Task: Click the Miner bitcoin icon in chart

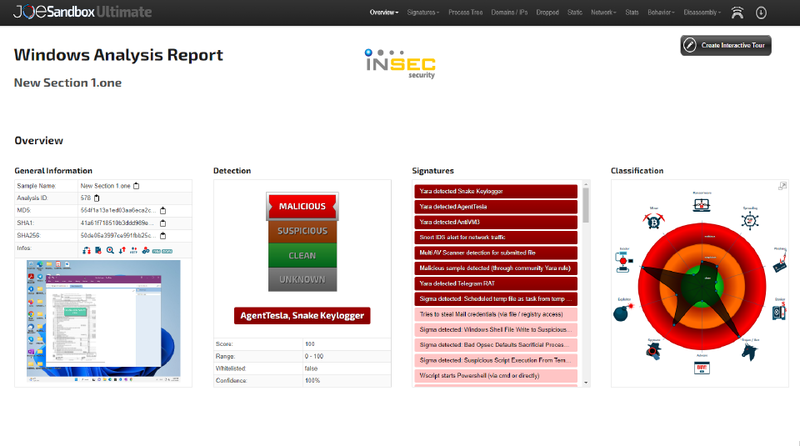Action: tap(654, 220)
